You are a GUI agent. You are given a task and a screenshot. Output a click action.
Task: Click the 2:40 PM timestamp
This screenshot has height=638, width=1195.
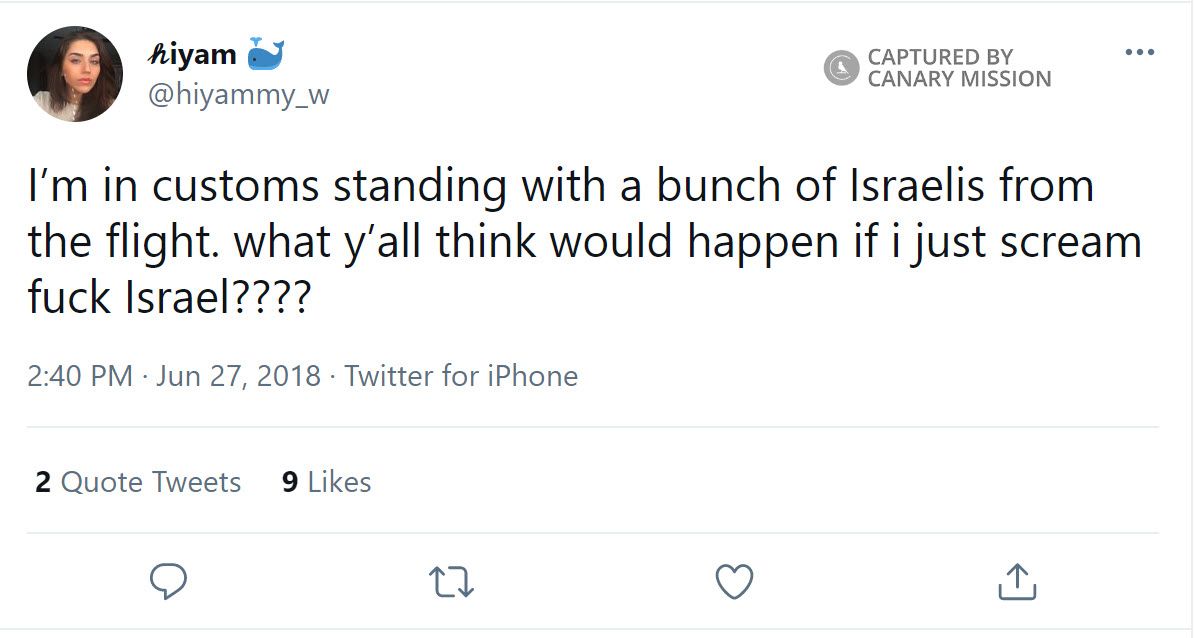click(80, 377)
